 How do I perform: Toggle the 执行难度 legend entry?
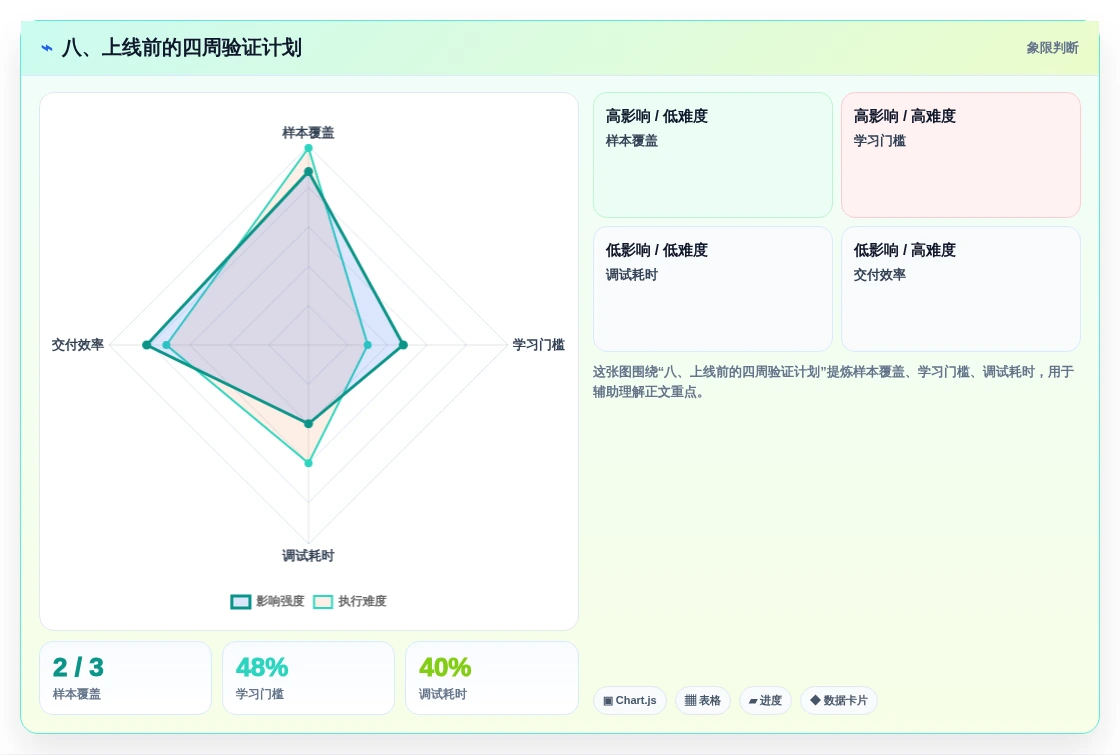(x=350, y=601)
